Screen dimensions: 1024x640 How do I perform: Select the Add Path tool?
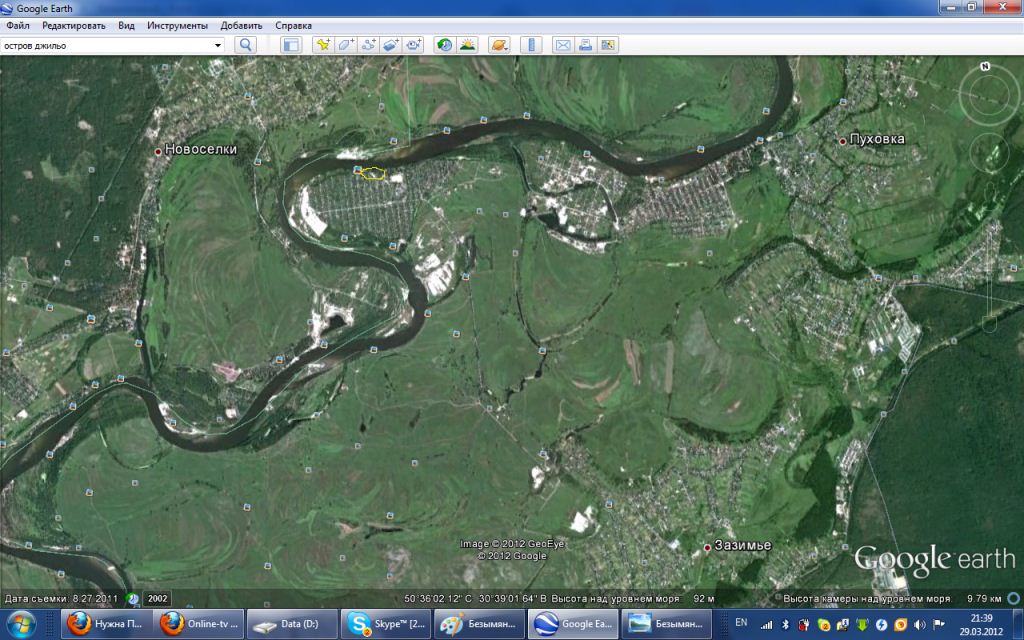pos(368,45)
